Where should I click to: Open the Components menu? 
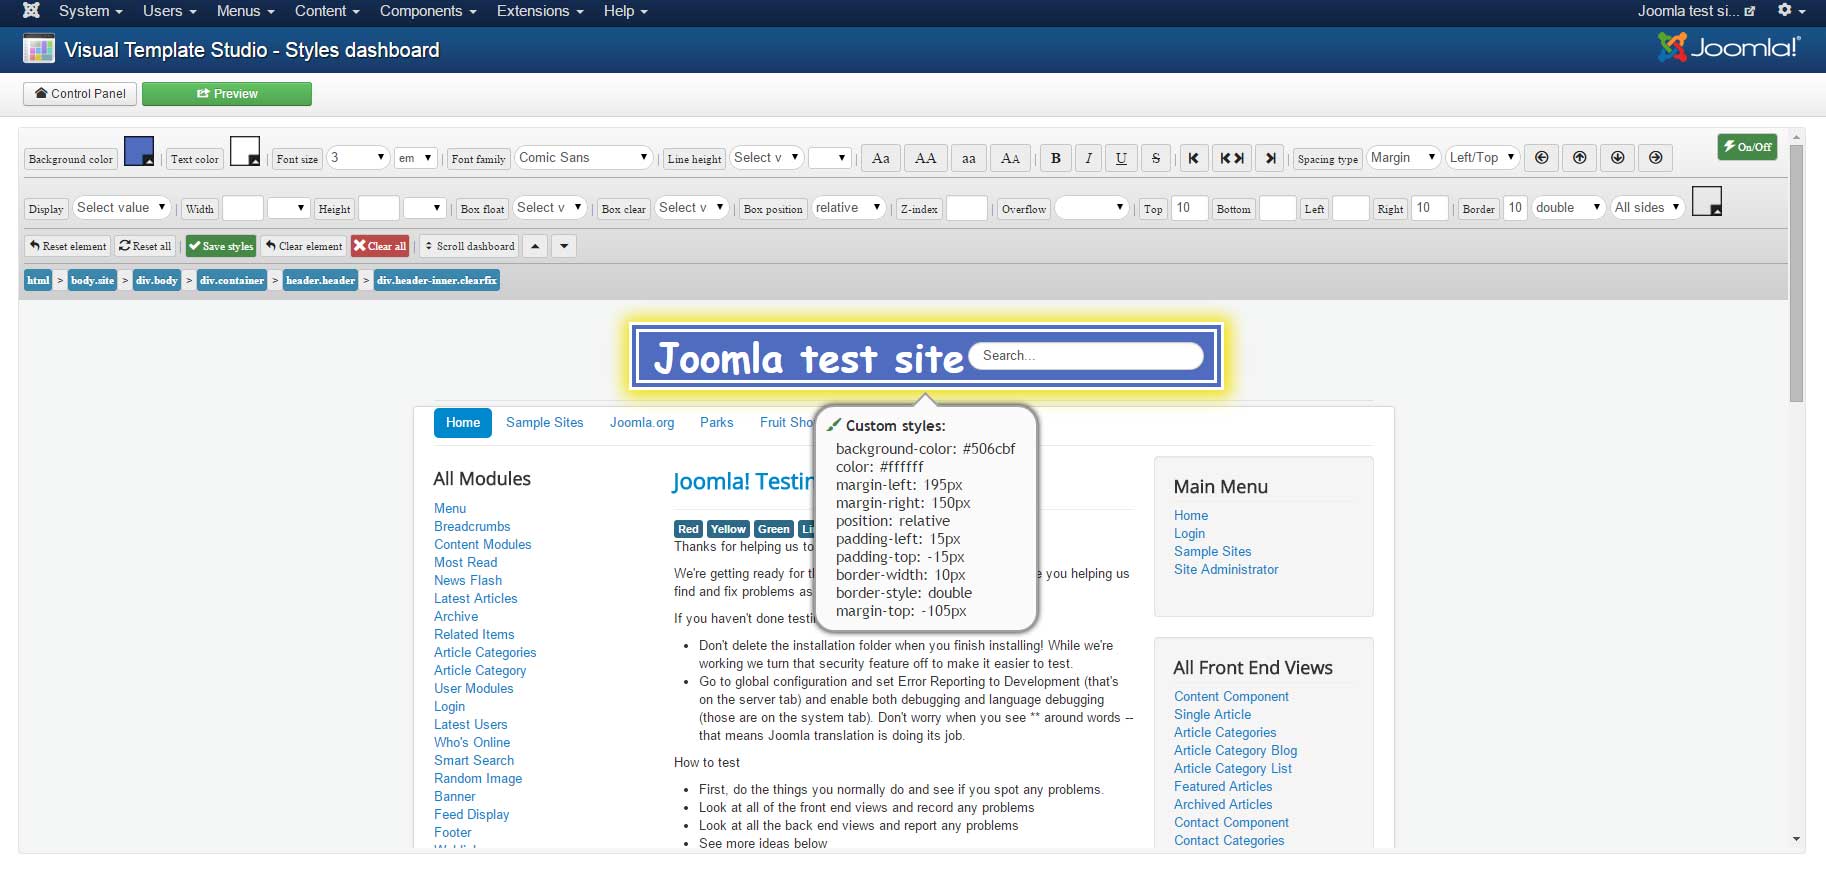428,11
